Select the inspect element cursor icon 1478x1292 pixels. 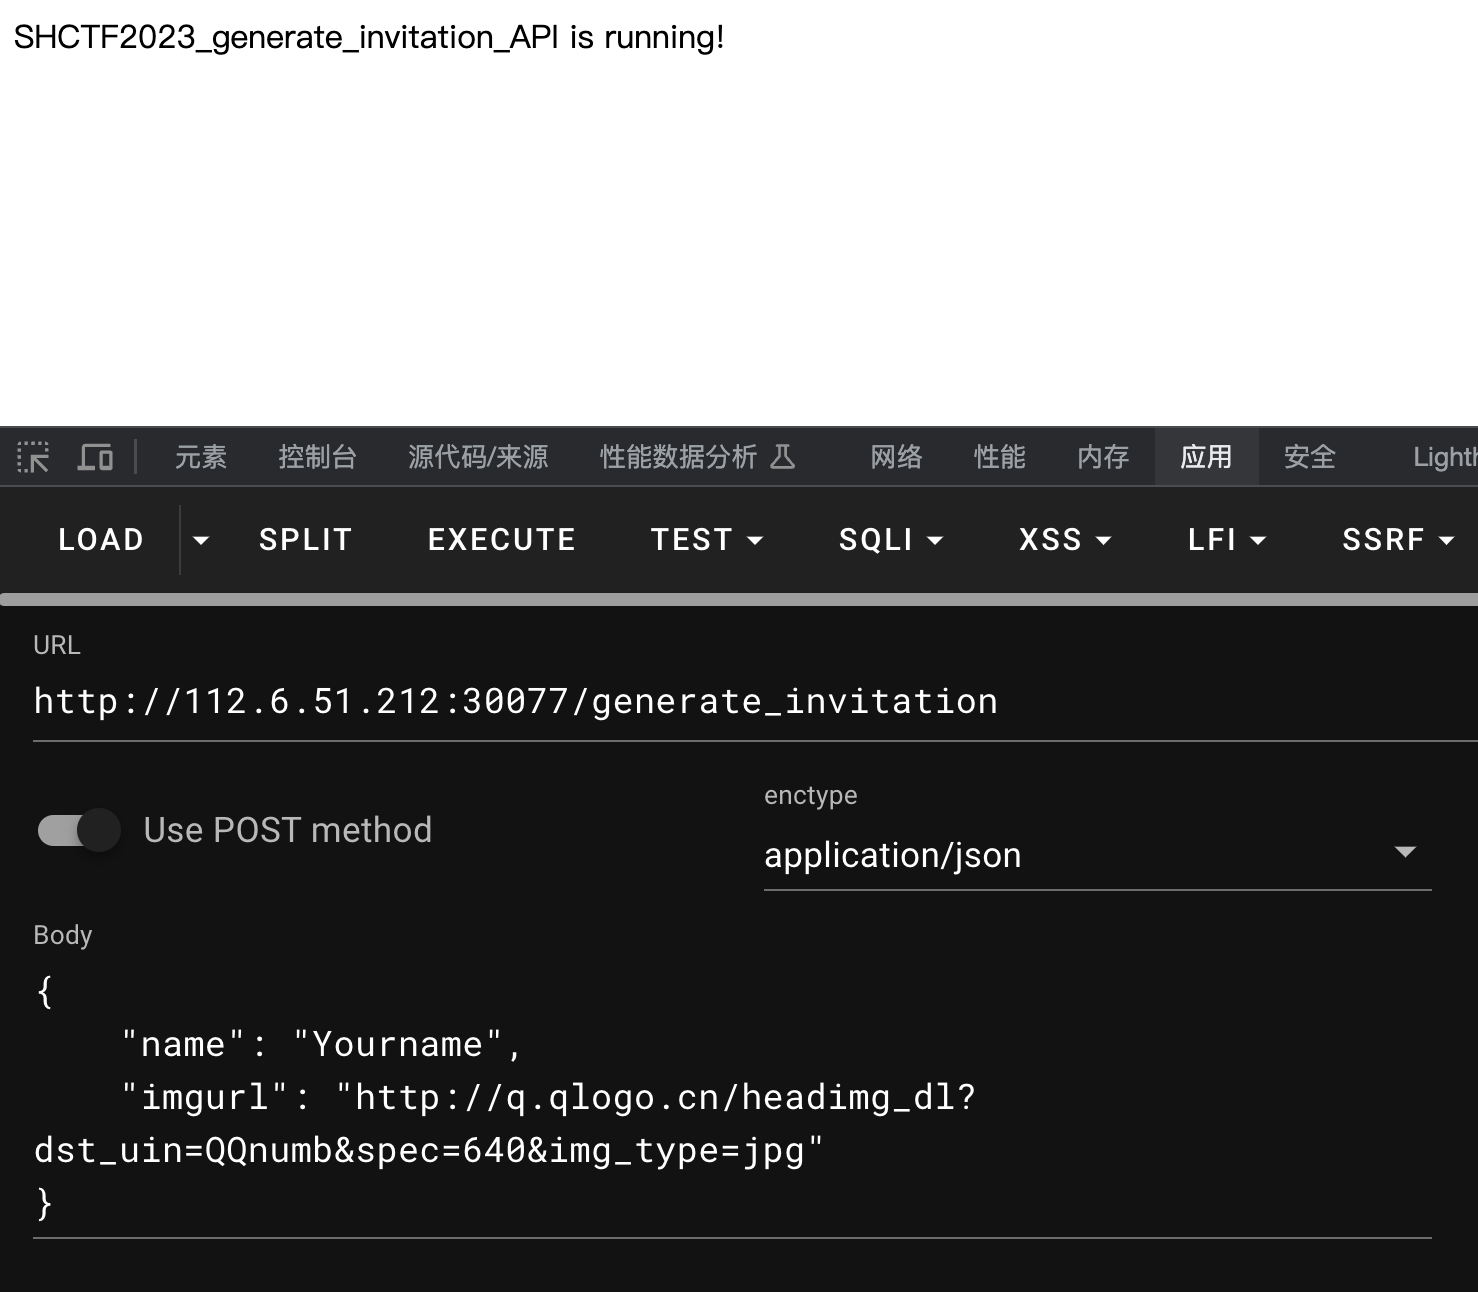[33, 457]
